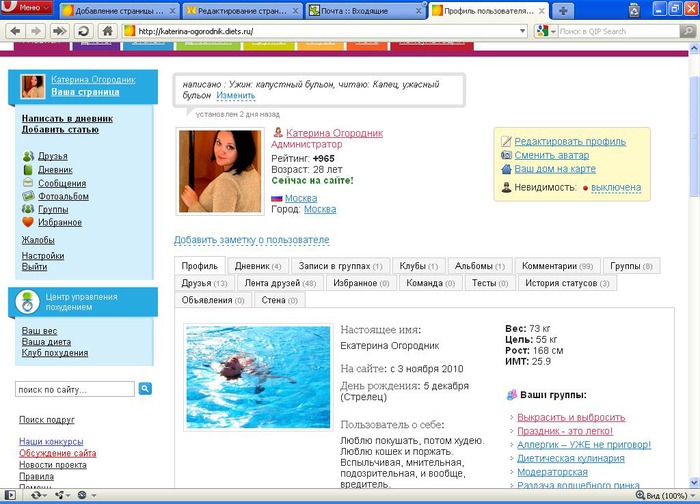Click the edit profile pencil icon
700x504 pixels.
tap(507, 142)
